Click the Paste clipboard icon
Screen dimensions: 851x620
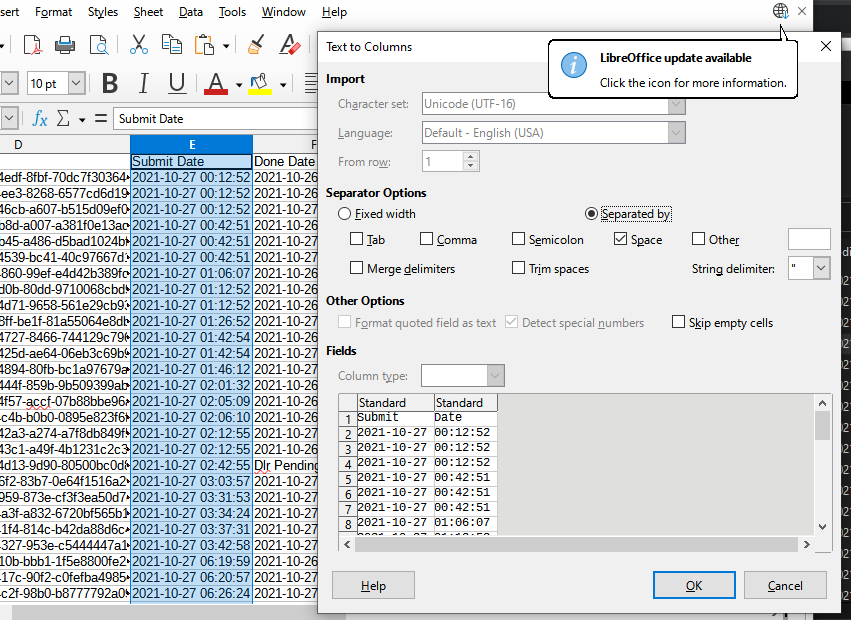[x=204, y=45]
